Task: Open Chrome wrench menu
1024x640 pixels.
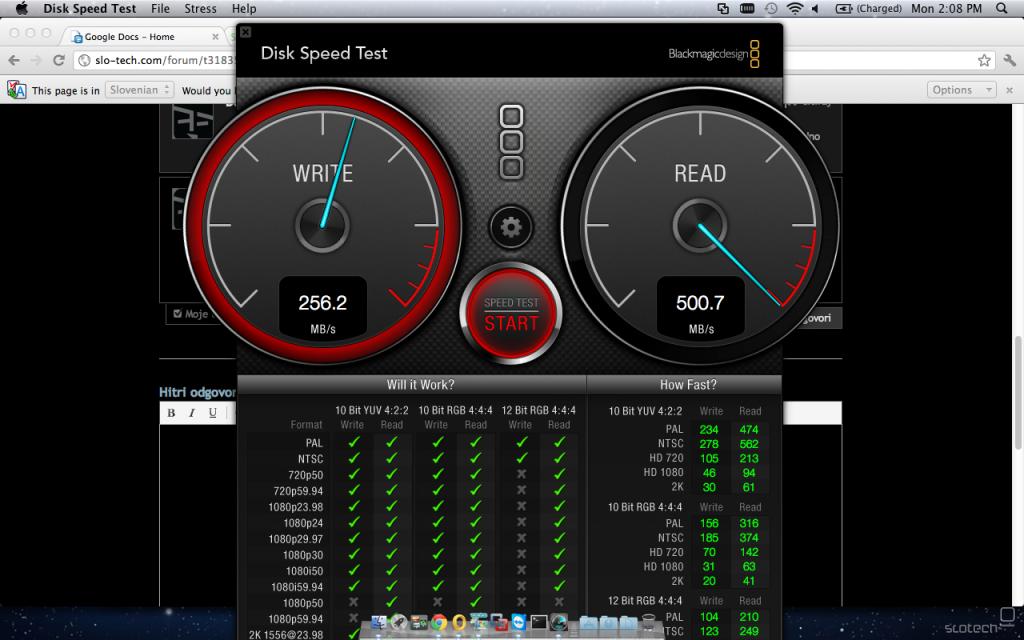Action: pos(1010,61)
